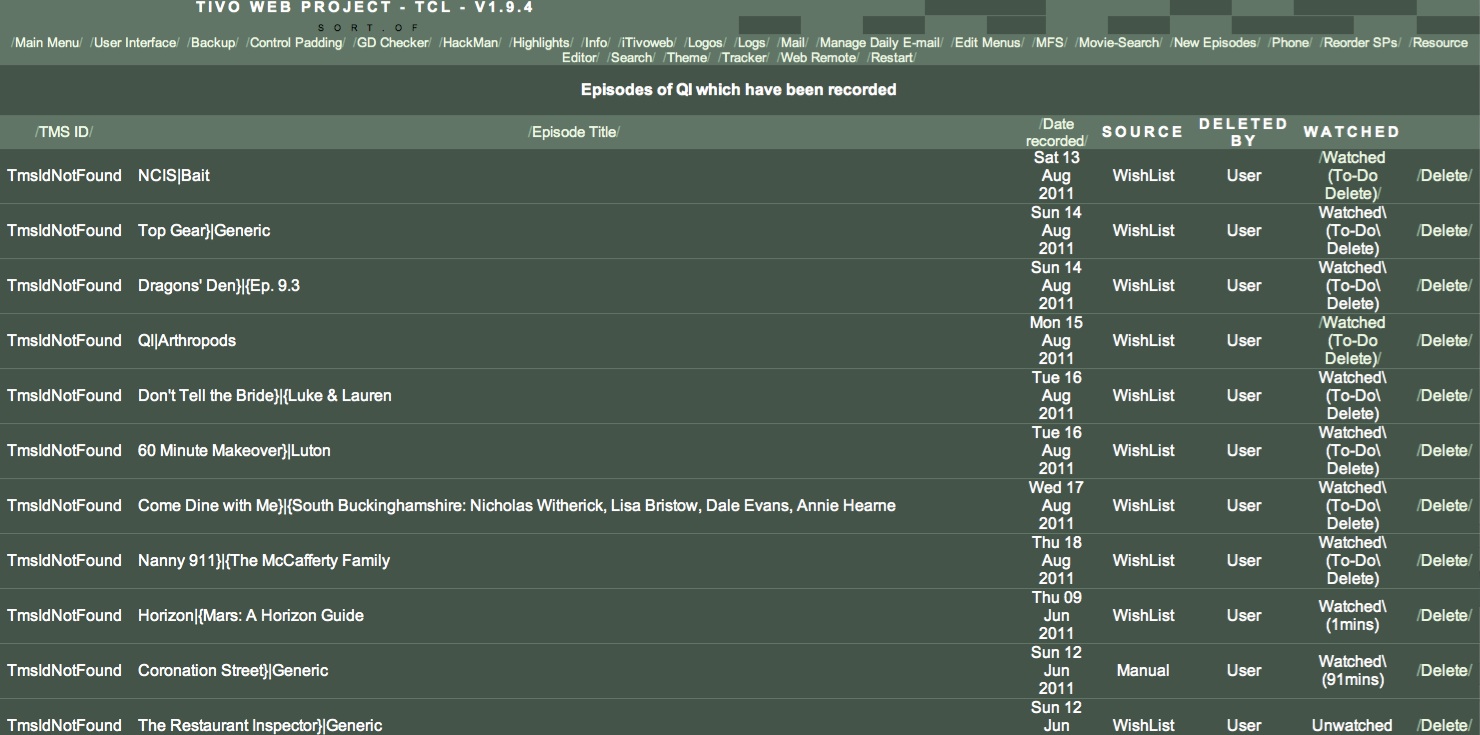The height and width of the screenshot is (735, 1480).
Task: Go to the Logos page
Action: click(705, 43)
